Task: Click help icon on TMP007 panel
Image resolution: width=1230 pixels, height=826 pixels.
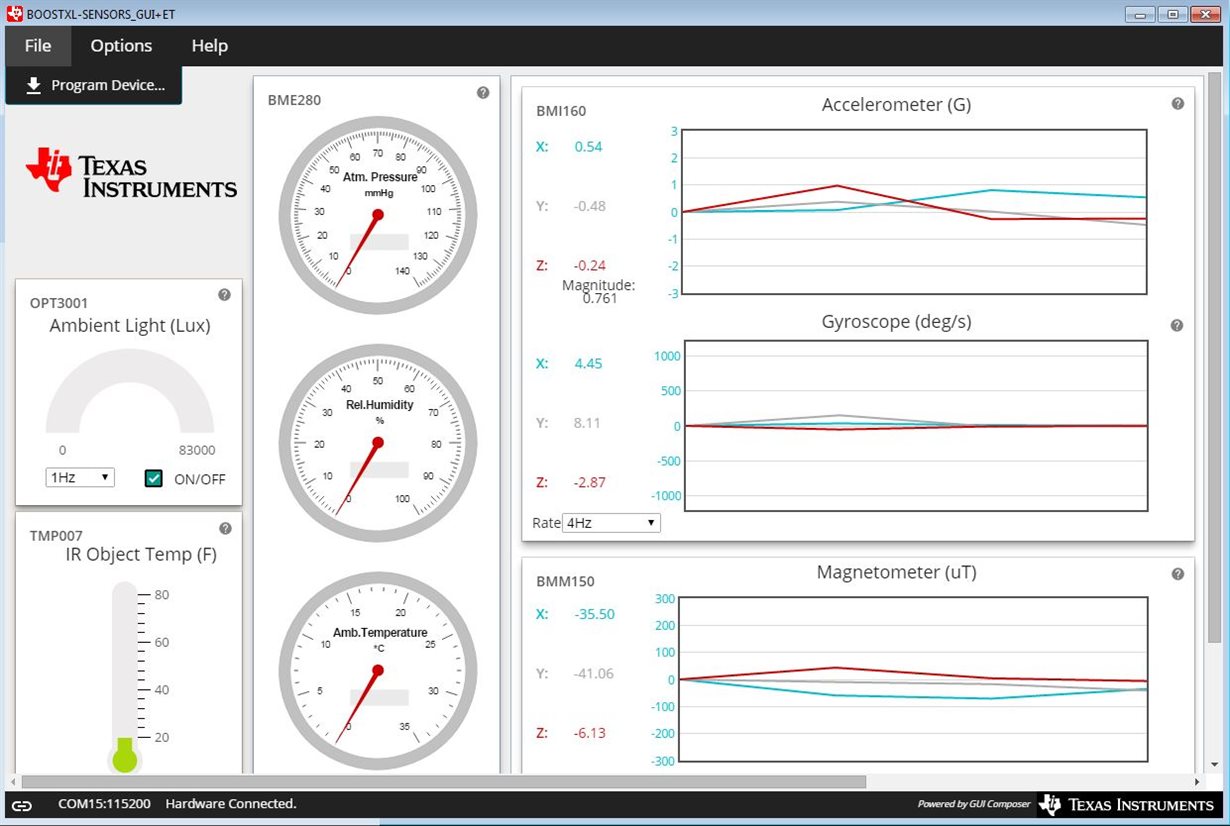Action: [x=225, y=528]
